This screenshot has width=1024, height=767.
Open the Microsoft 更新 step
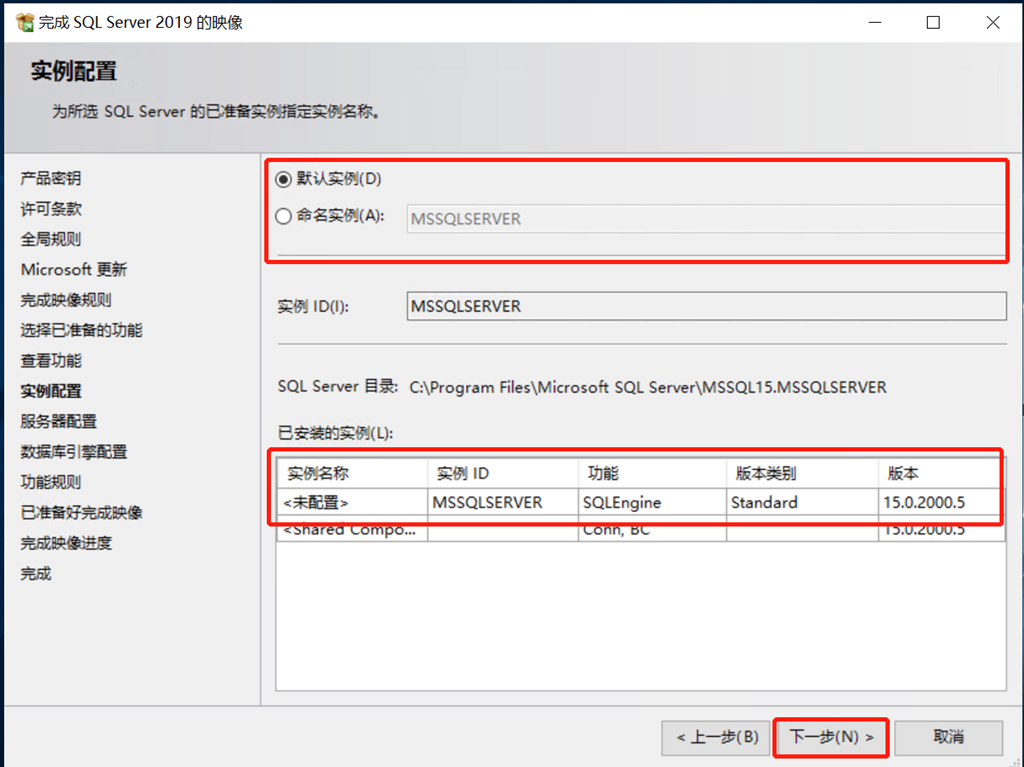[74, 270]
